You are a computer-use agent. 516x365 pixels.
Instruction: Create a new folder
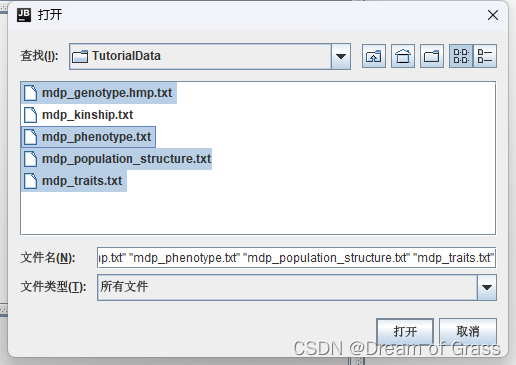click(x=432, y=56)
